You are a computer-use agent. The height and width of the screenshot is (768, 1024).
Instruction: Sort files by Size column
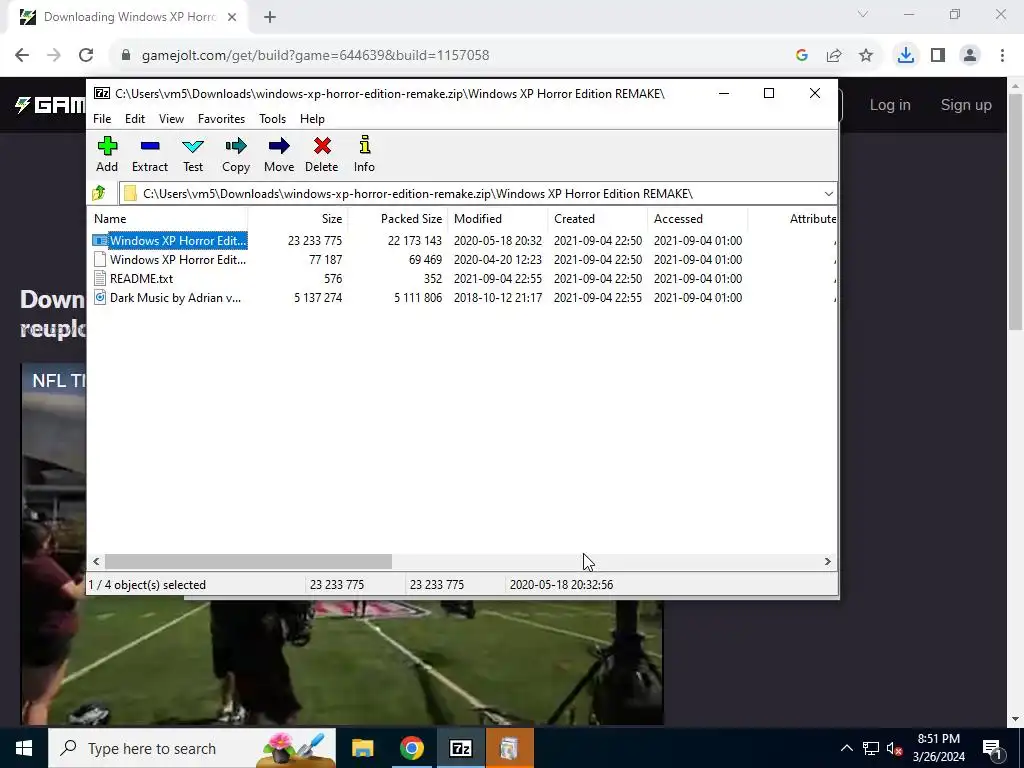click(297, 219)
